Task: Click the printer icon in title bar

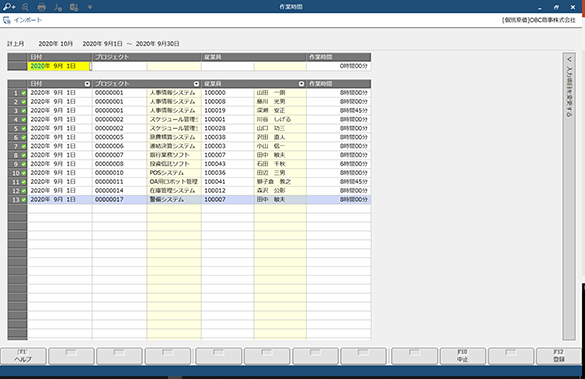Action: click(42, 7)
